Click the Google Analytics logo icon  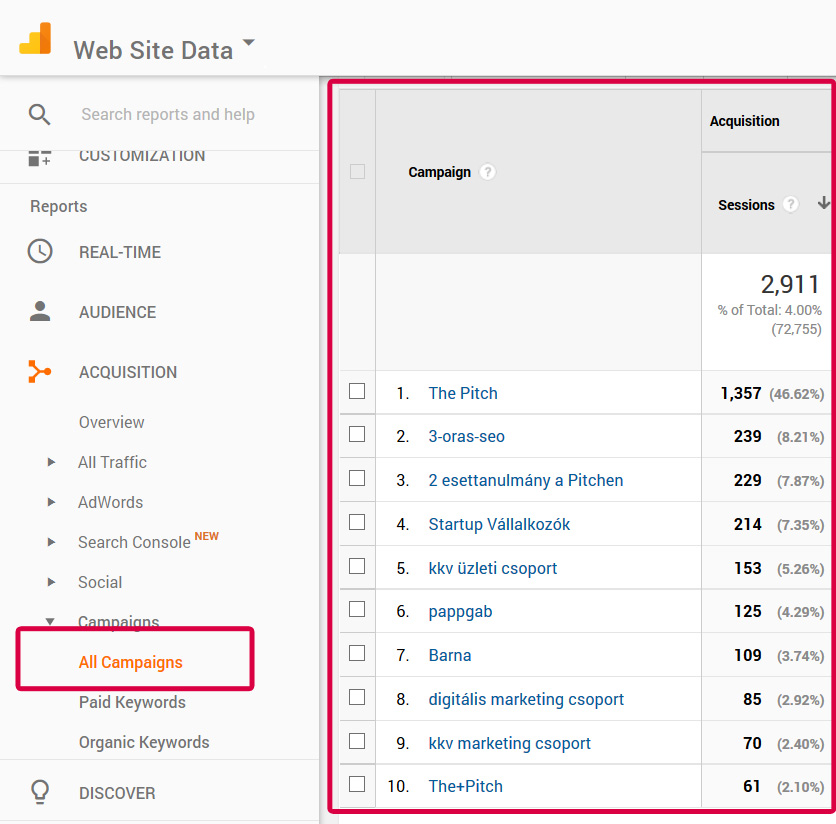coord(35,40)
